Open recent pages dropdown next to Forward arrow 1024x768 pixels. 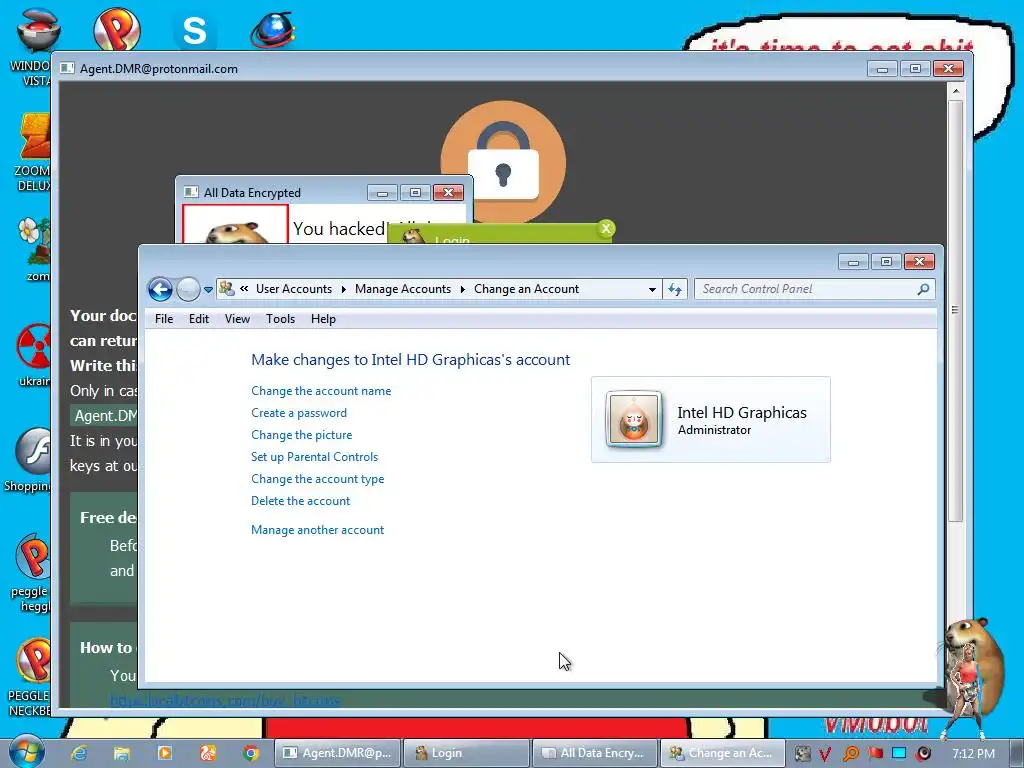point(208,289)
